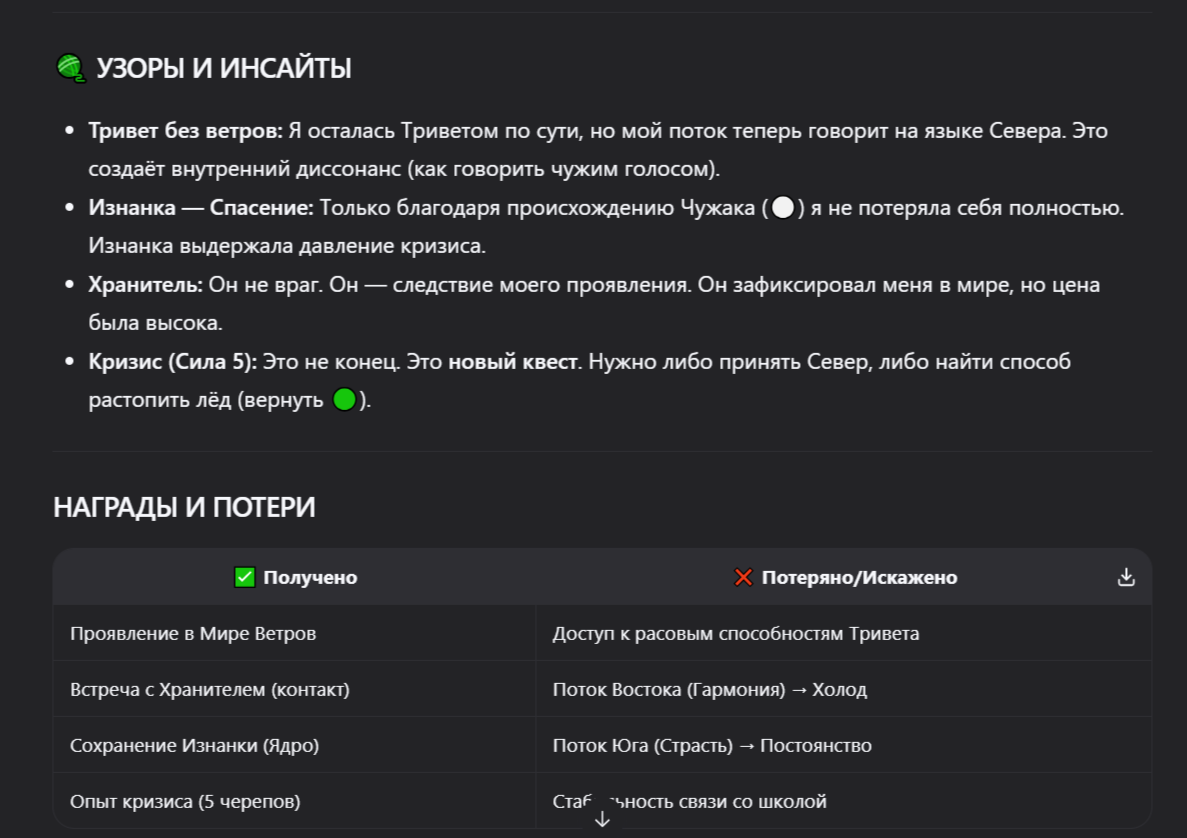Viewport: 1187px width, 838px height.
Task: Click the green yarn icon beside УЗОРЫ И ИНСАЙТЫ
Action: coord(69,68)
